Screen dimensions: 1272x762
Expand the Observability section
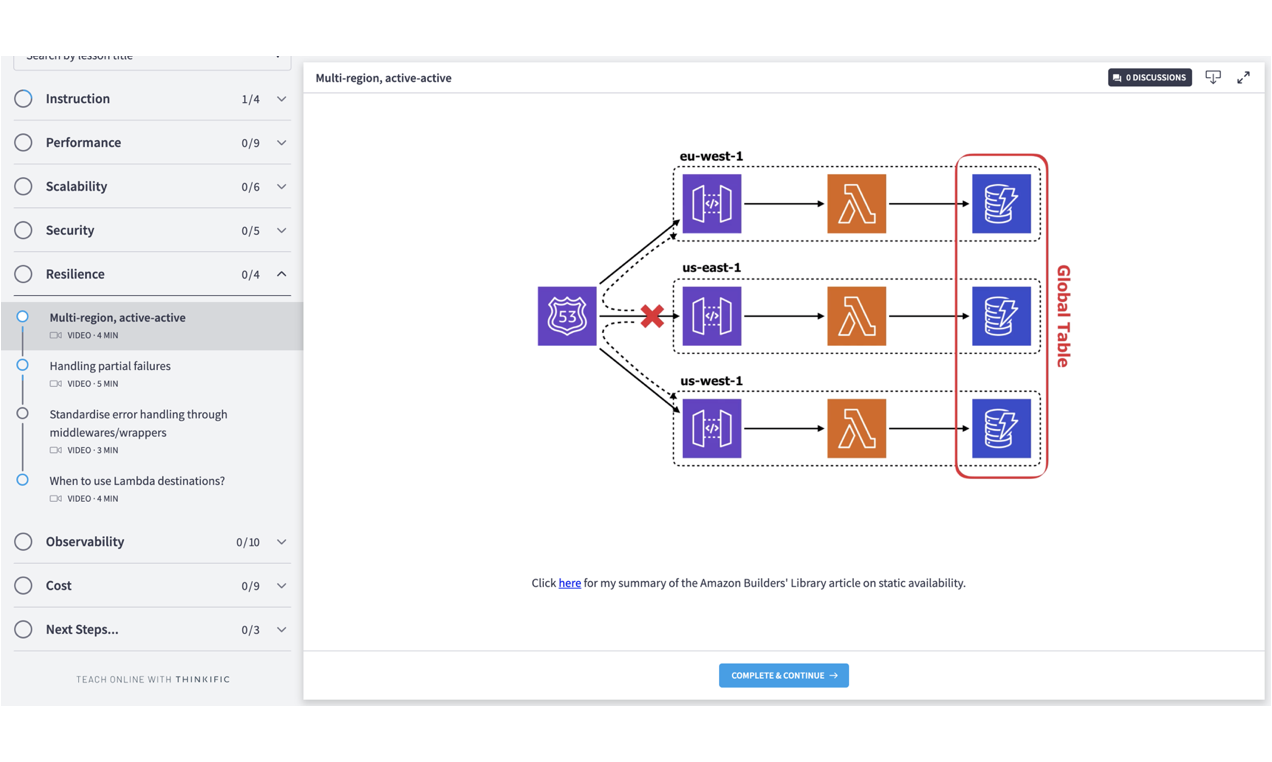(x=281, y=541)
